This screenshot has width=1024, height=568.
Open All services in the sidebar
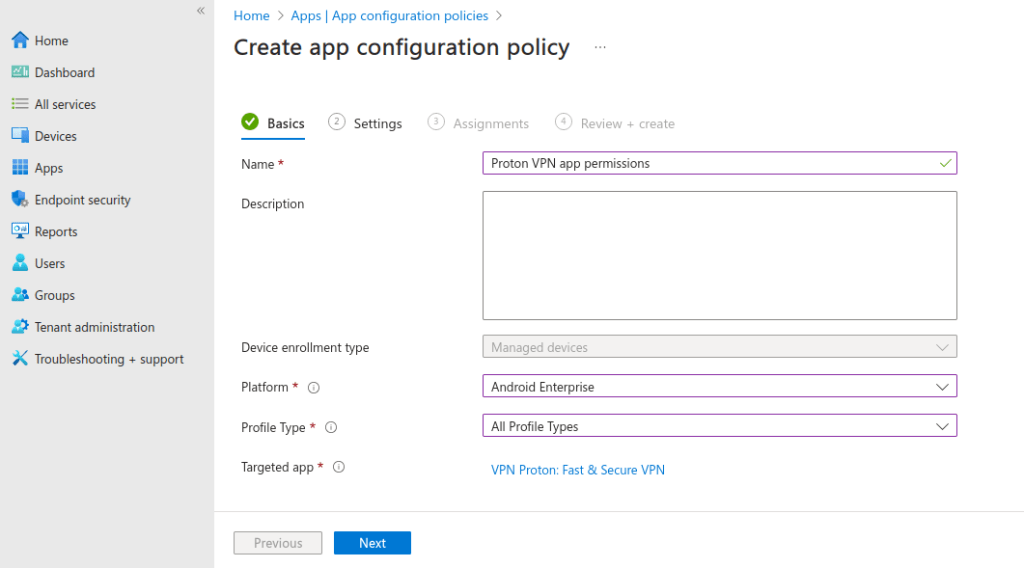click(65, 104)
